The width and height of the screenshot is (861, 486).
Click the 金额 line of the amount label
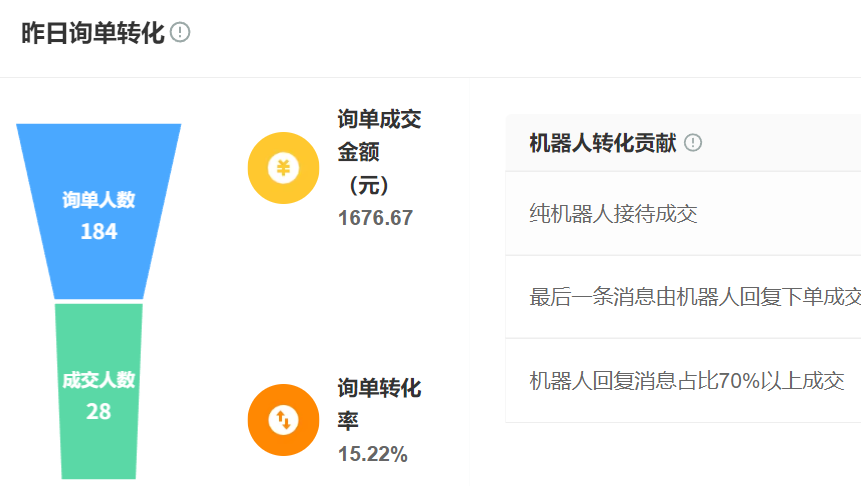tap(359, 153)
